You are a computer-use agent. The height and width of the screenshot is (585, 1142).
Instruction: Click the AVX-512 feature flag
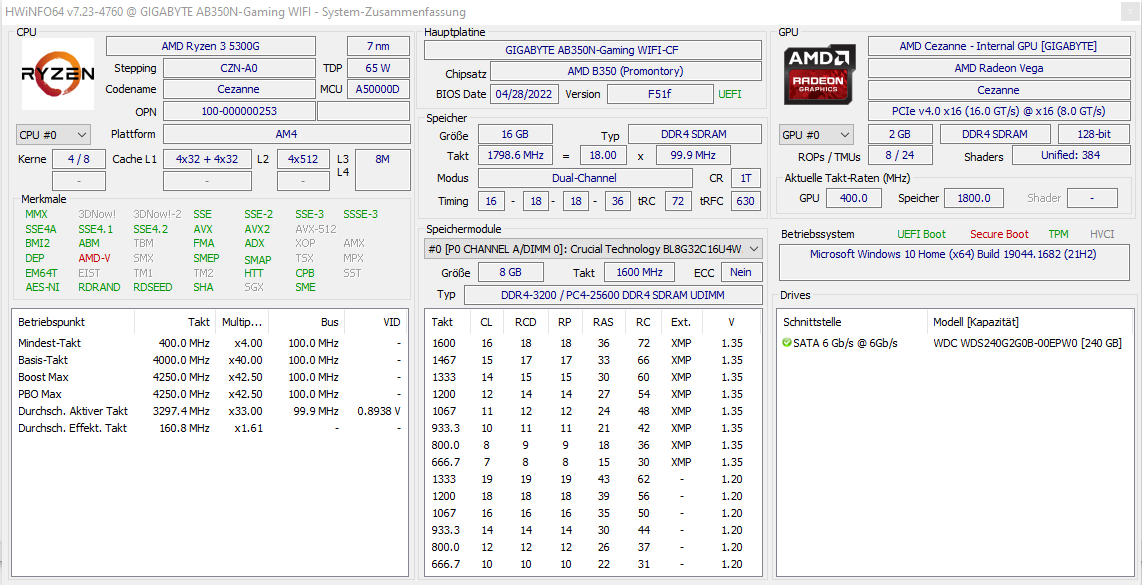[316, 229]
